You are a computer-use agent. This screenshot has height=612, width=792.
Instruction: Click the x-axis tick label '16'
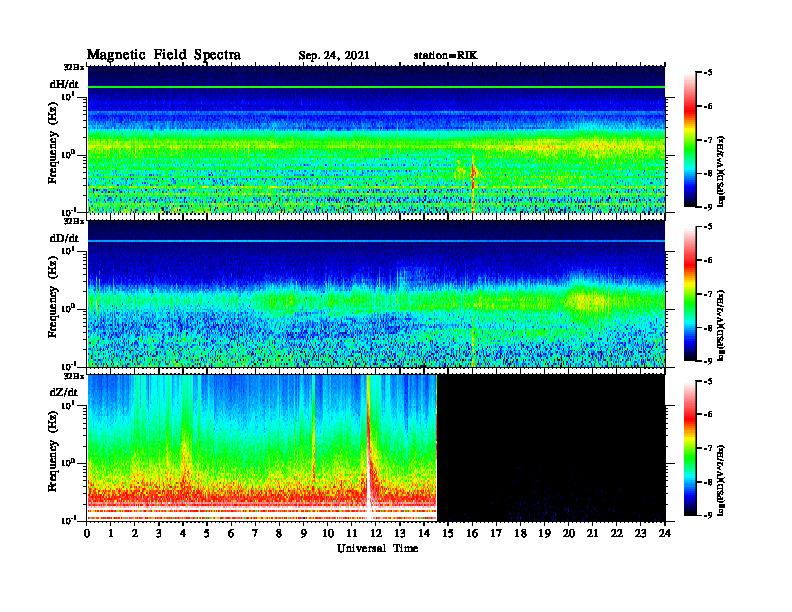(472, 533)
